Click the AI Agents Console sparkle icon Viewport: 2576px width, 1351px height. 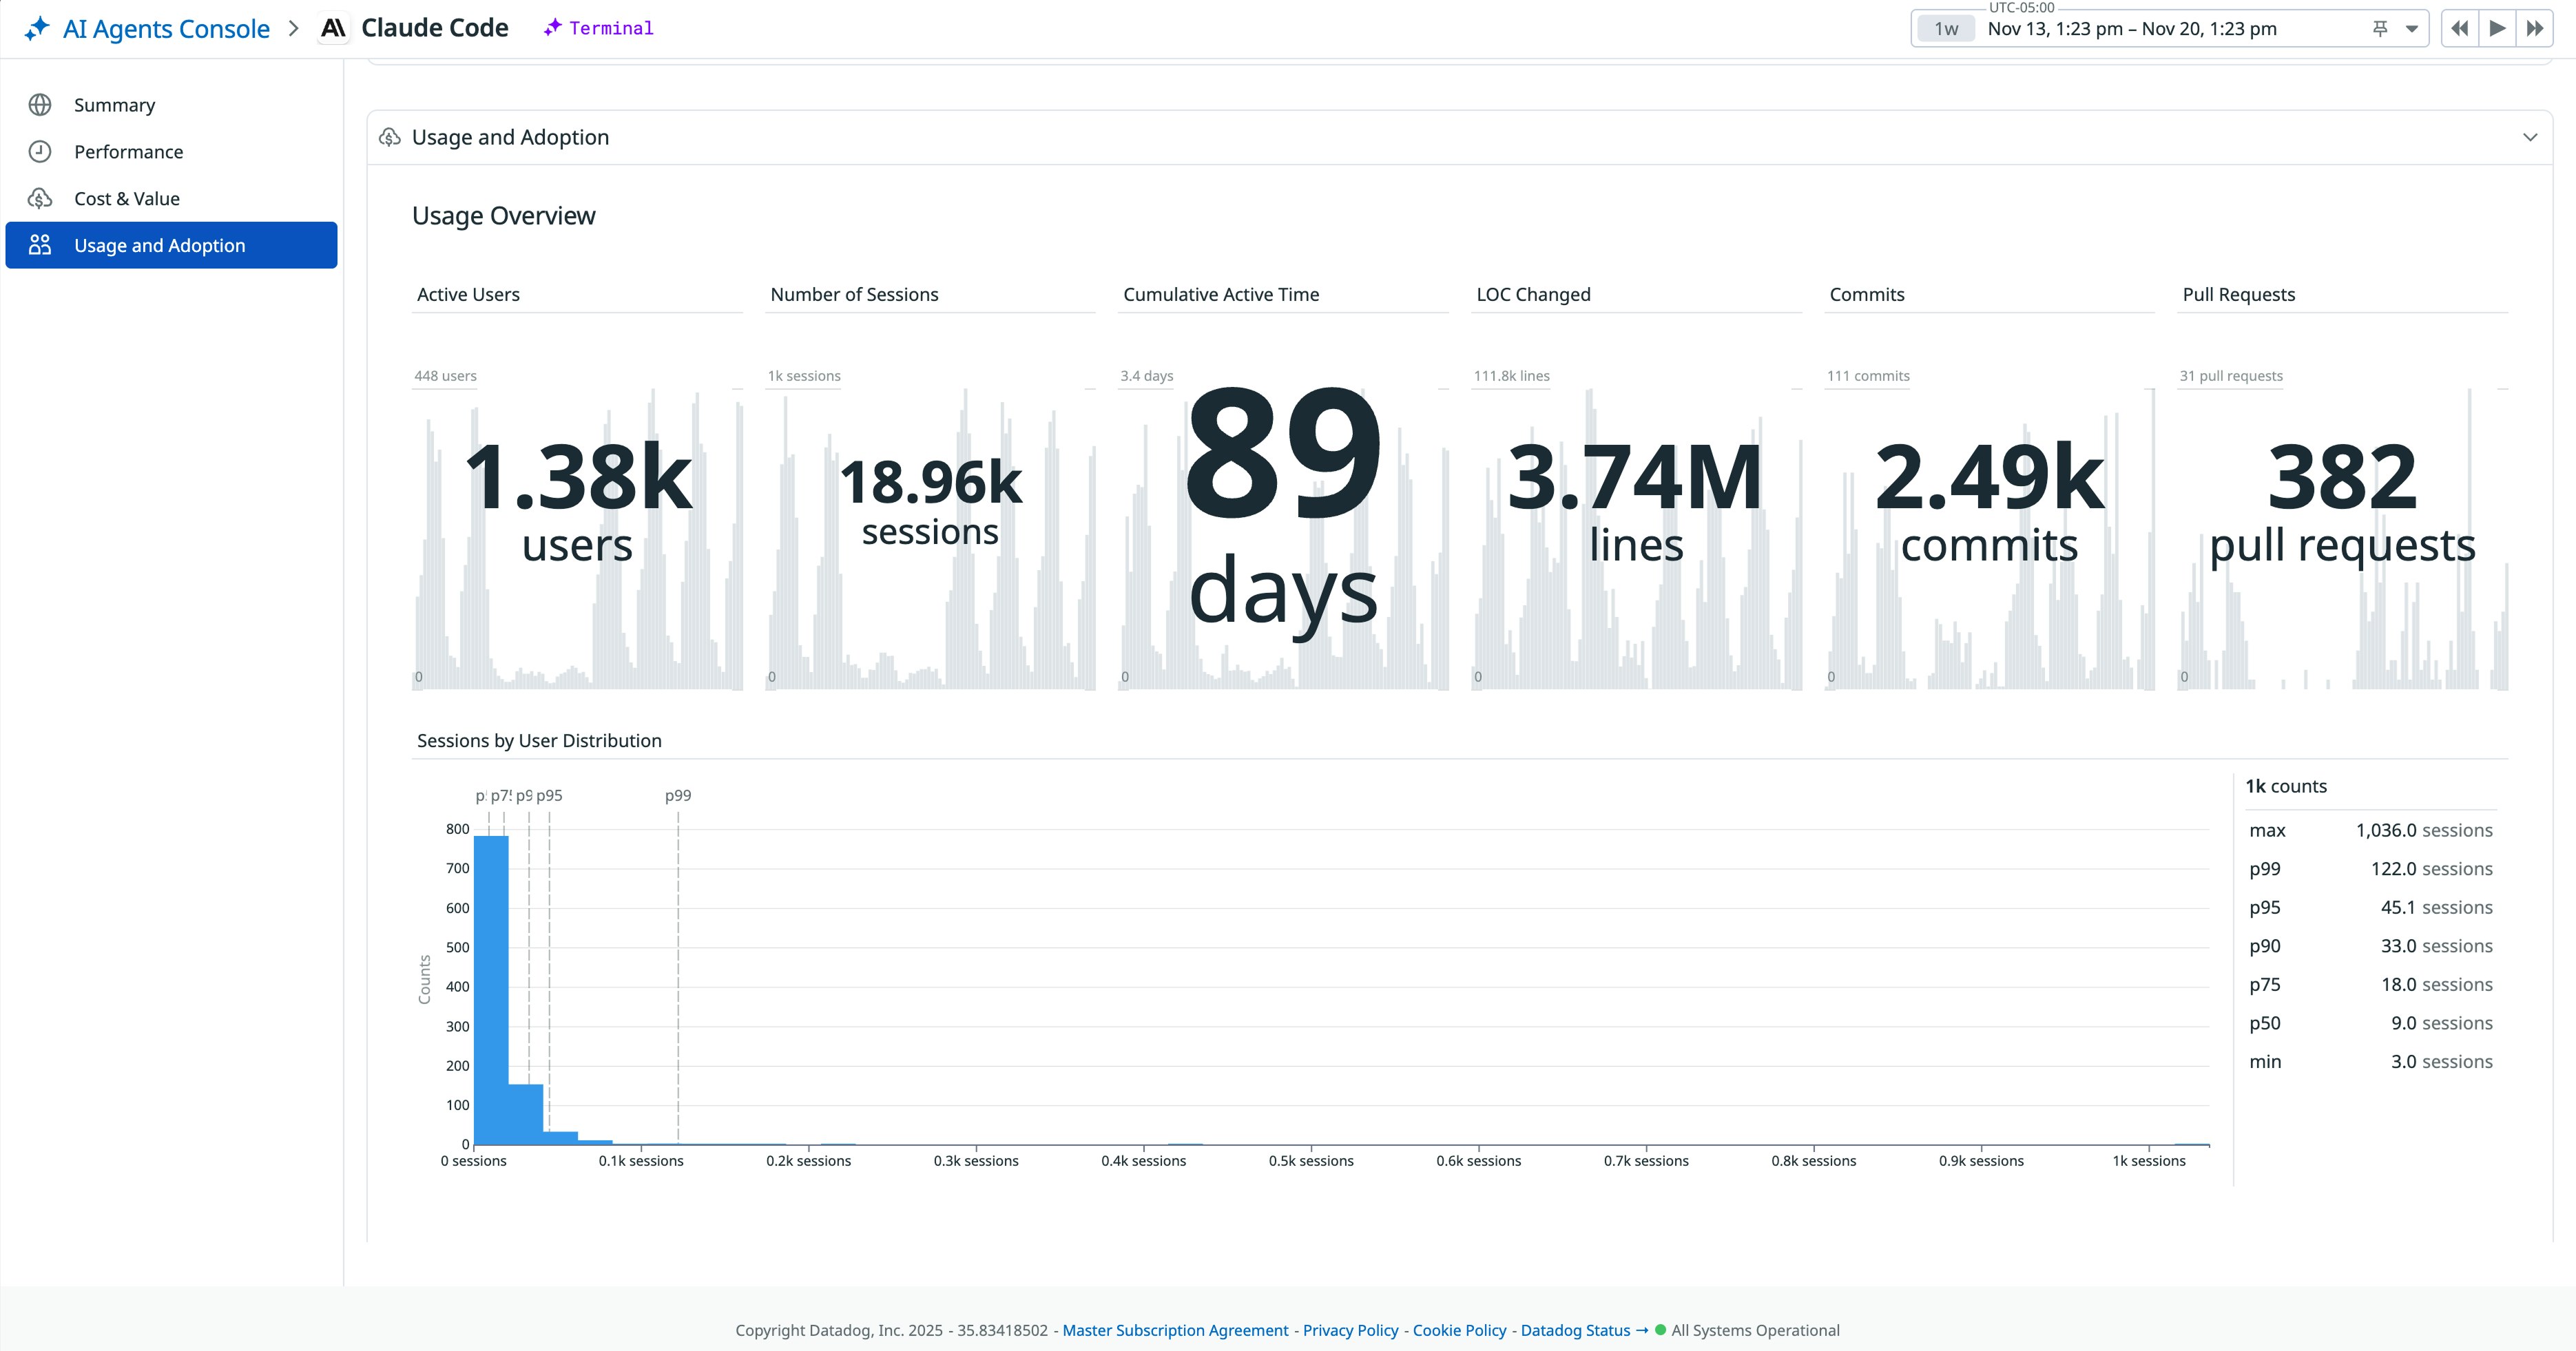coord(37,28)
